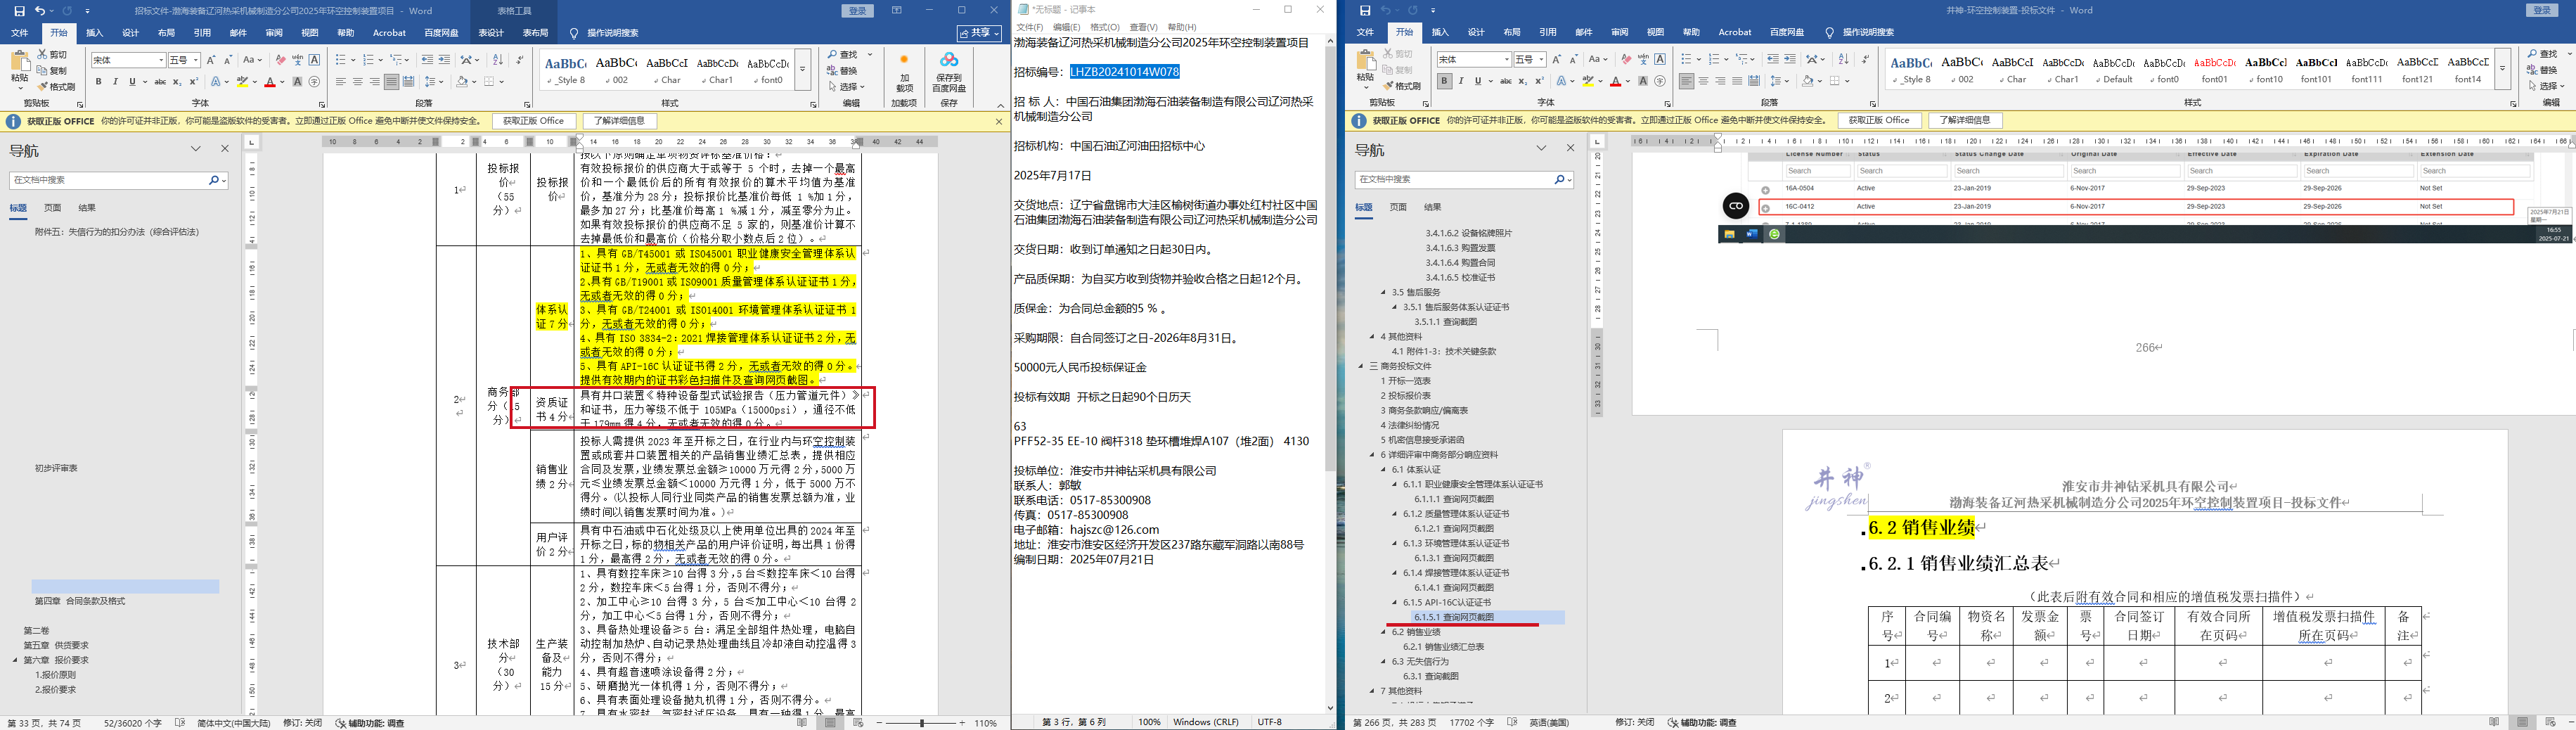
Task: Apply strikethrough in left Word ribbon
Action: coord(160,82)
